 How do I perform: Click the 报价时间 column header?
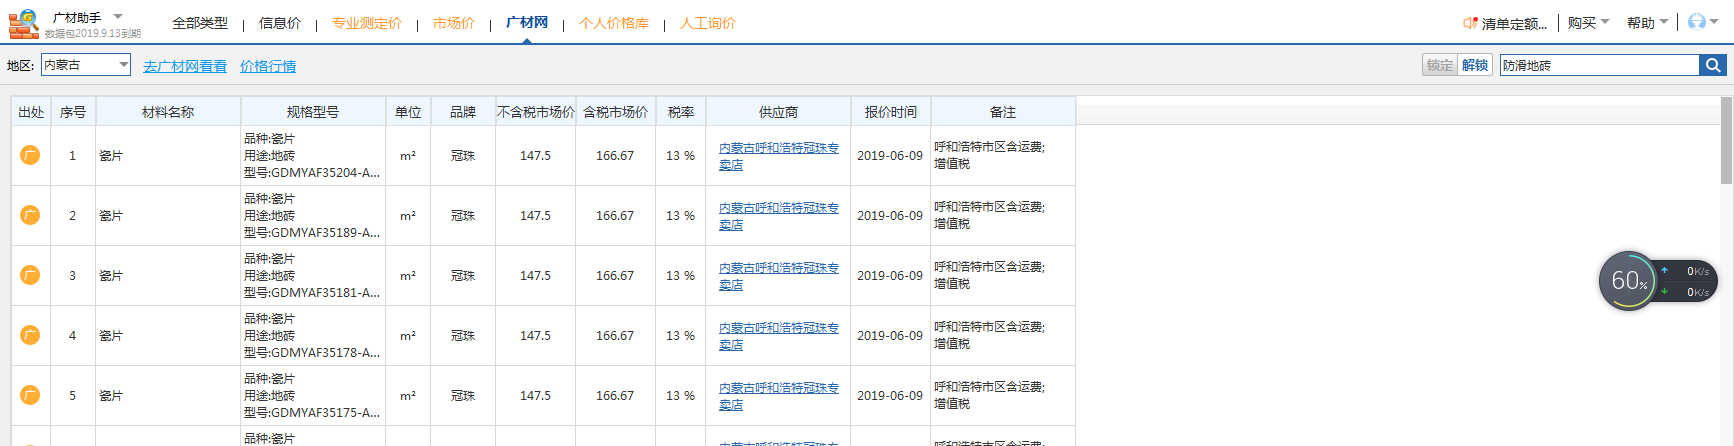tap(890, 111)
